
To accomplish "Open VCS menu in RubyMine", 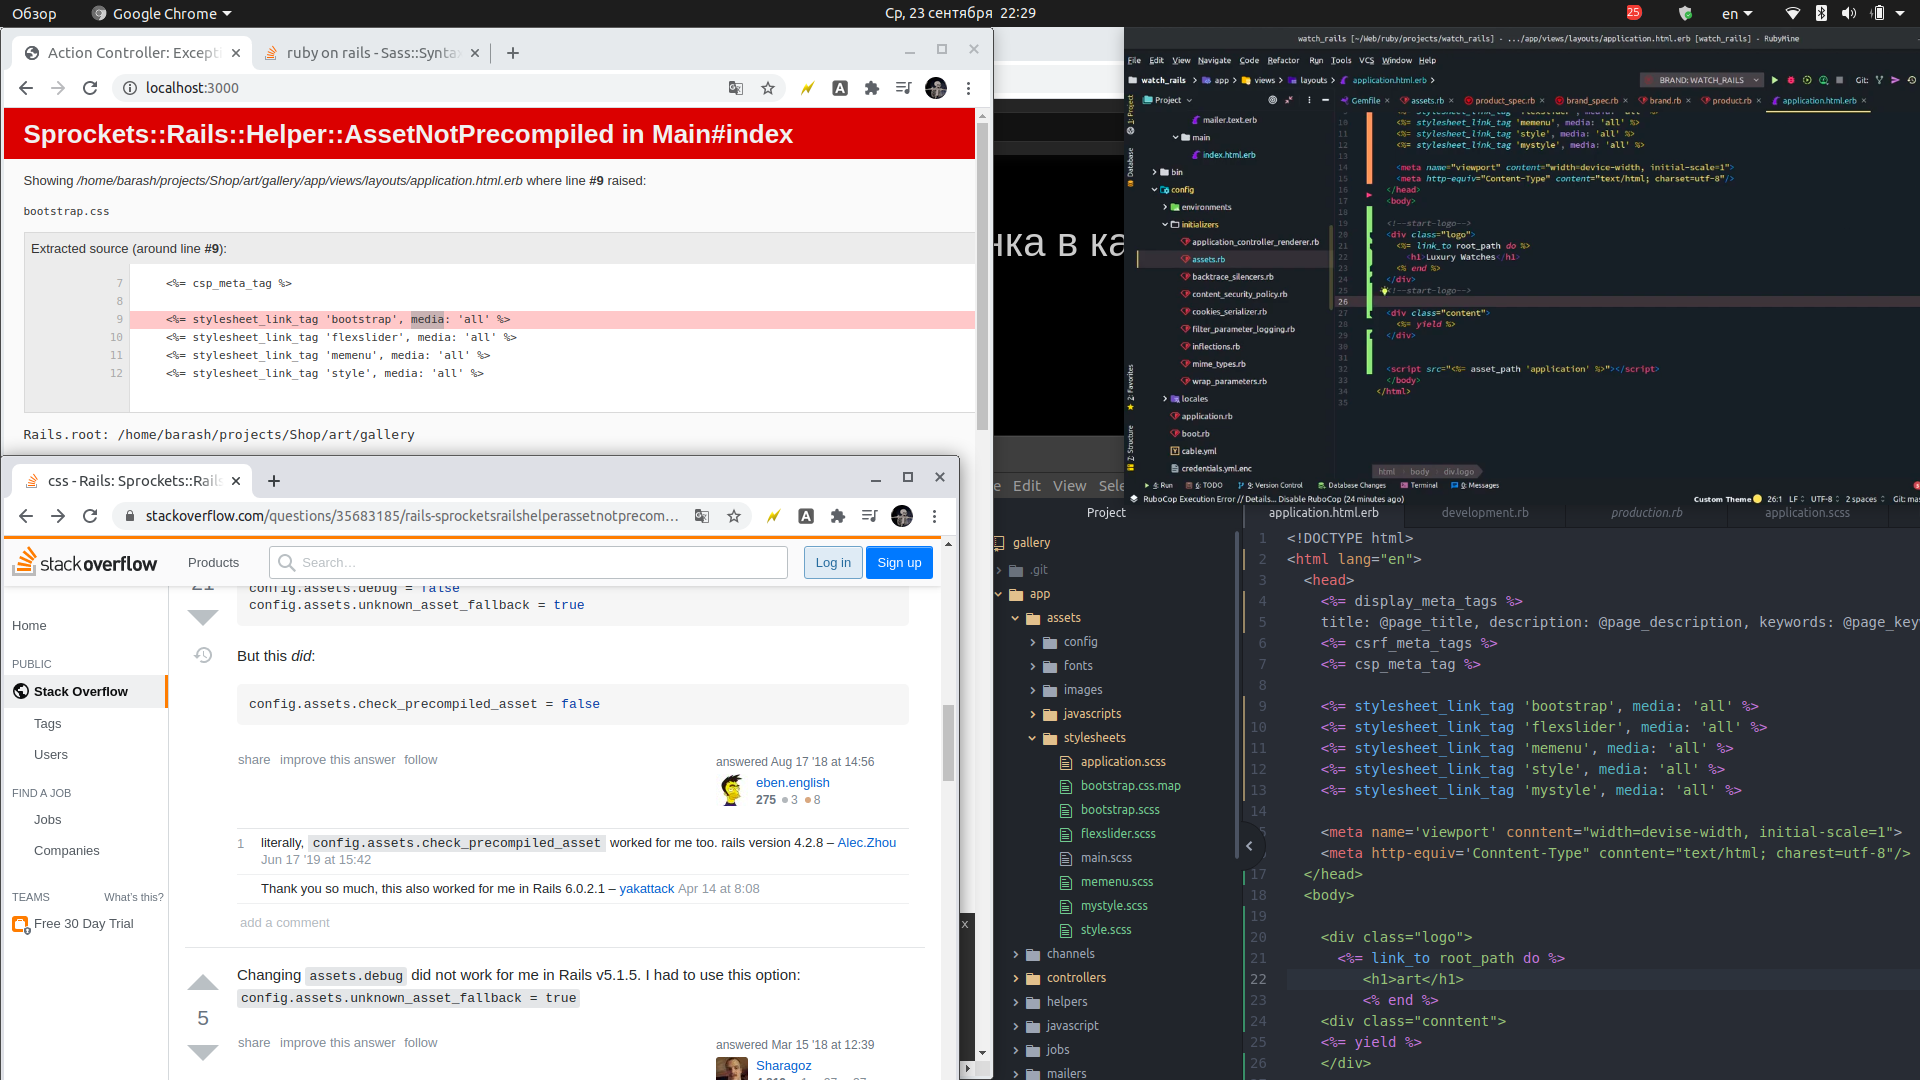I will click(x=1366, y=60).
